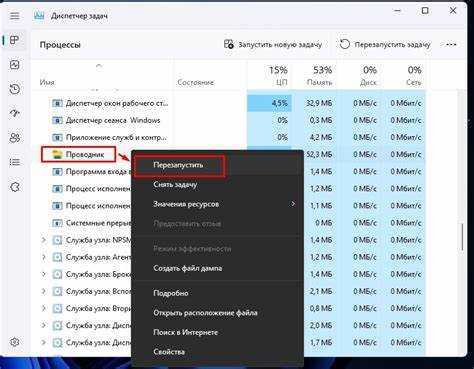Viewport: 474px width, 369px height.
Task: Click the Проводник folder icon
Action: [57, 154]
